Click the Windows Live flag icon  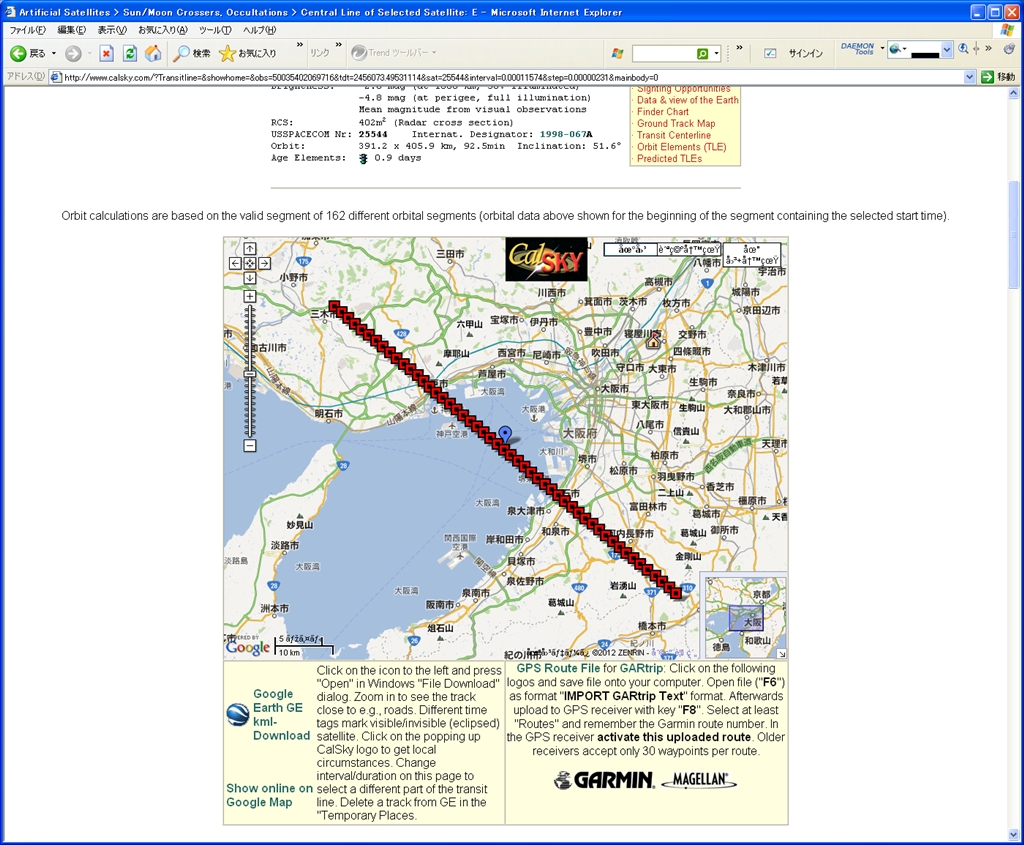(x=617, y=54)
